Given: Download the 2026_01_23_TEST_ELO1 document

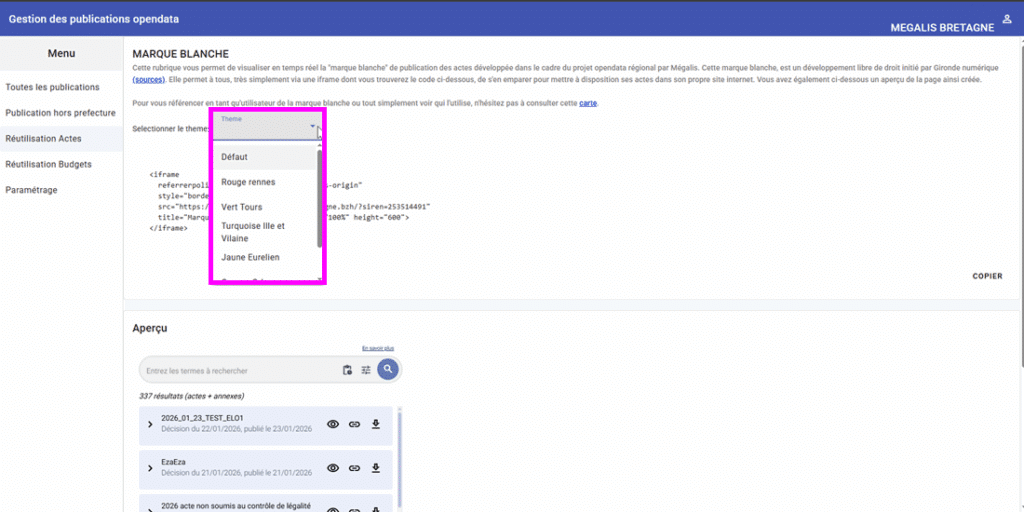Looking at the screenshot, I should pyautogui.click(x=376, y=424).
